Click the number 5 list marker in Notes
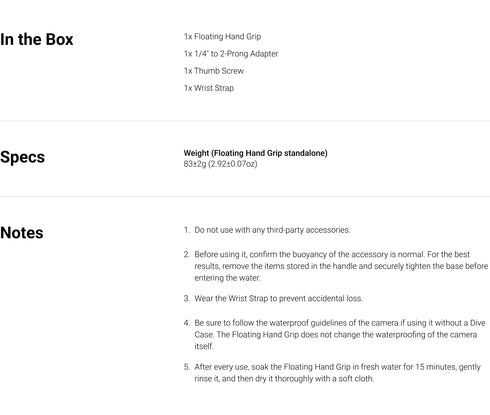This screenshot has width=490, height=415. [x=187, y=367]
